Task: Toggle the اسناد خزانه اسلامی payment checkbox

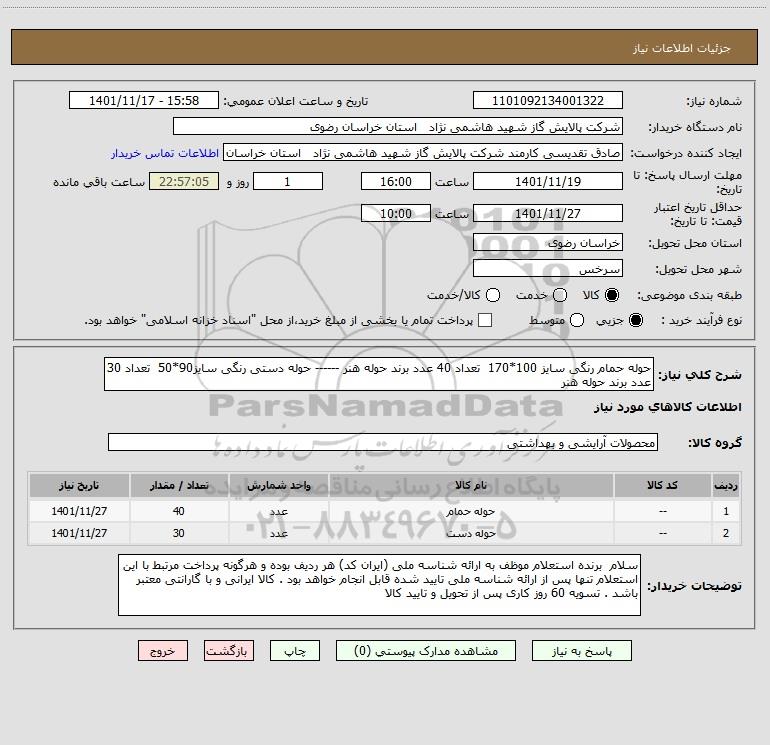Action: click(485, 320)
